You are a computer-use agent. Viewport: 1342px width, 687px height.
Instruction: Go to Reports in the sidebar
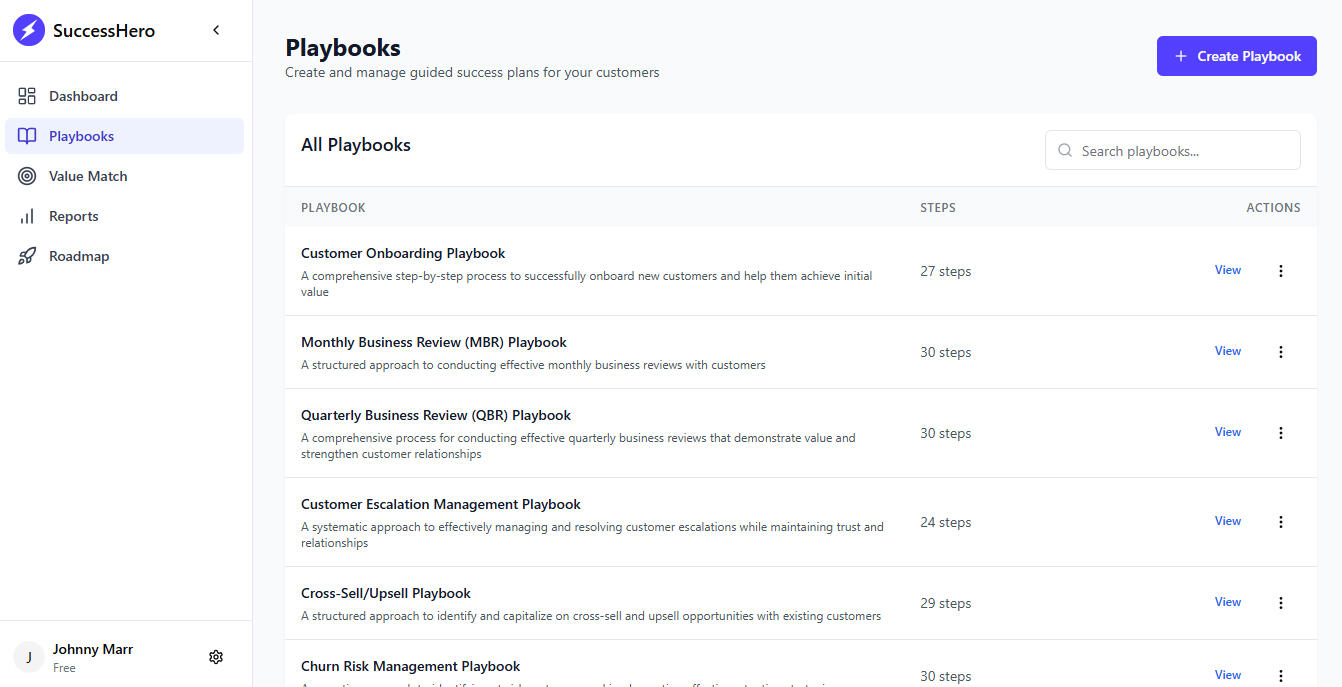(x=74, y=216)
